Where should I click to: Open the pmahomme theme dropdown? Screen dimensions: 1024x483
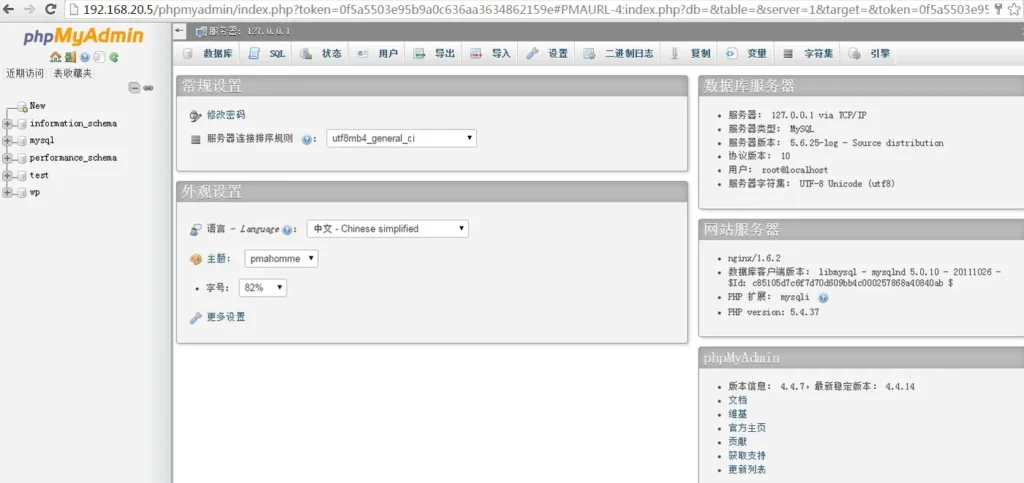click(281, 258)
